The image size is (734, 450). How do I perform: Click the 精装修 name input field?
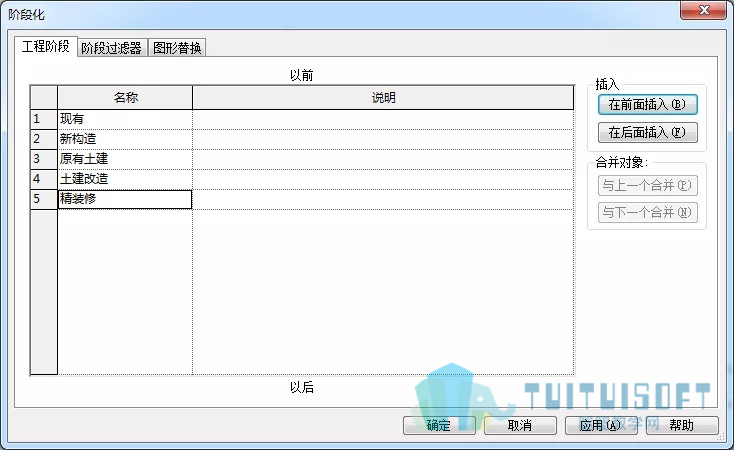coord(125,199)
